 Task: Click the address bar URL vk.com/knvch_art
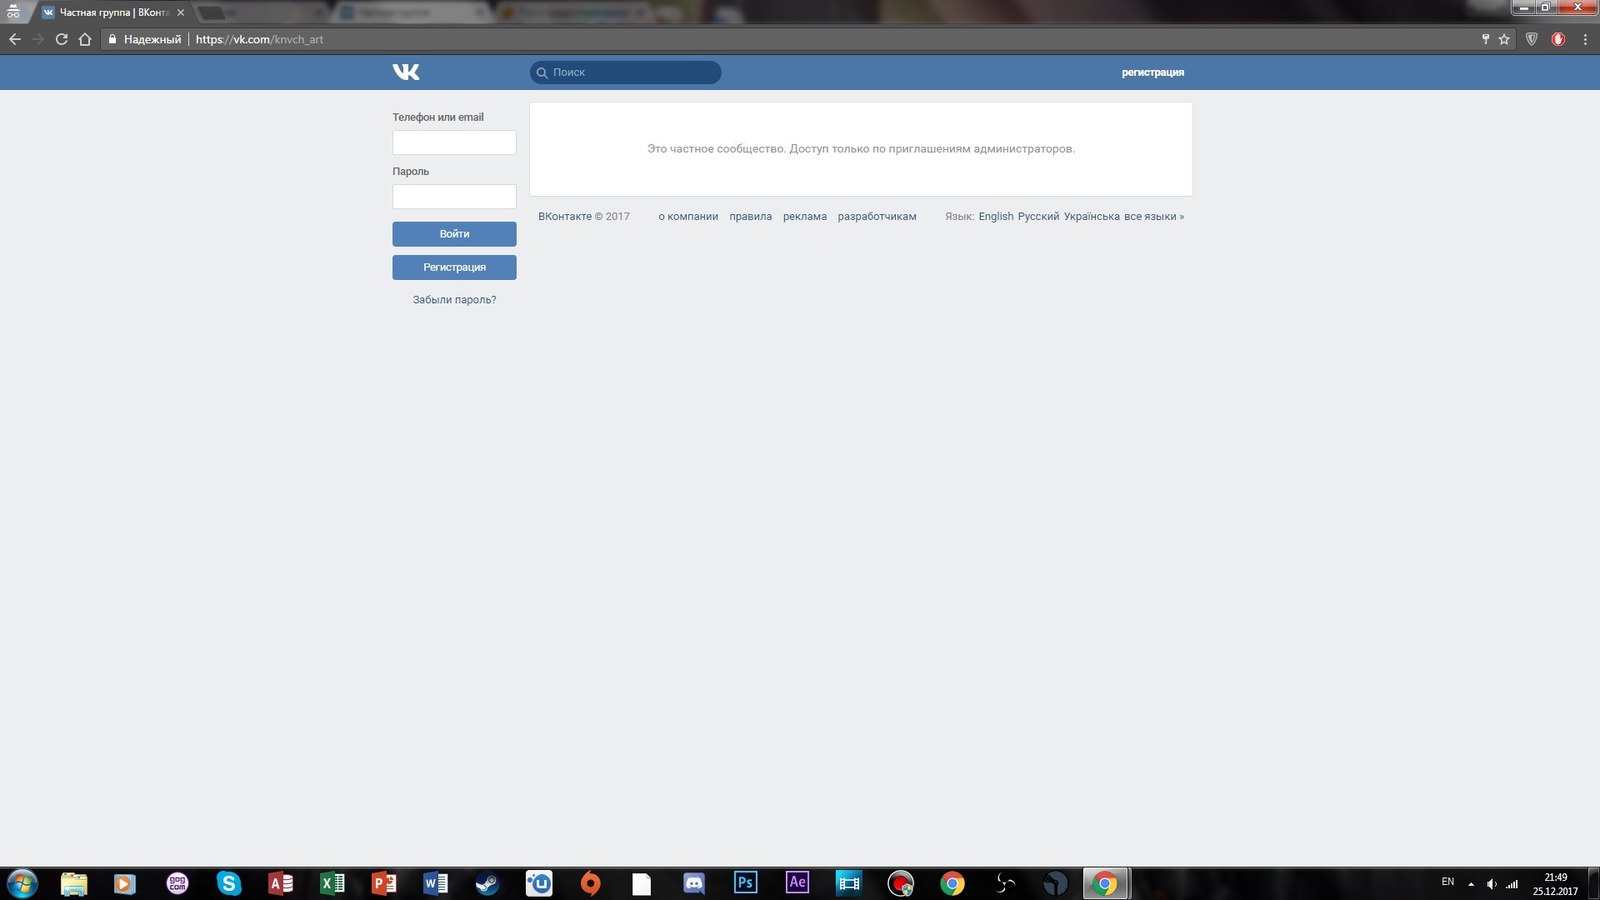259,39
